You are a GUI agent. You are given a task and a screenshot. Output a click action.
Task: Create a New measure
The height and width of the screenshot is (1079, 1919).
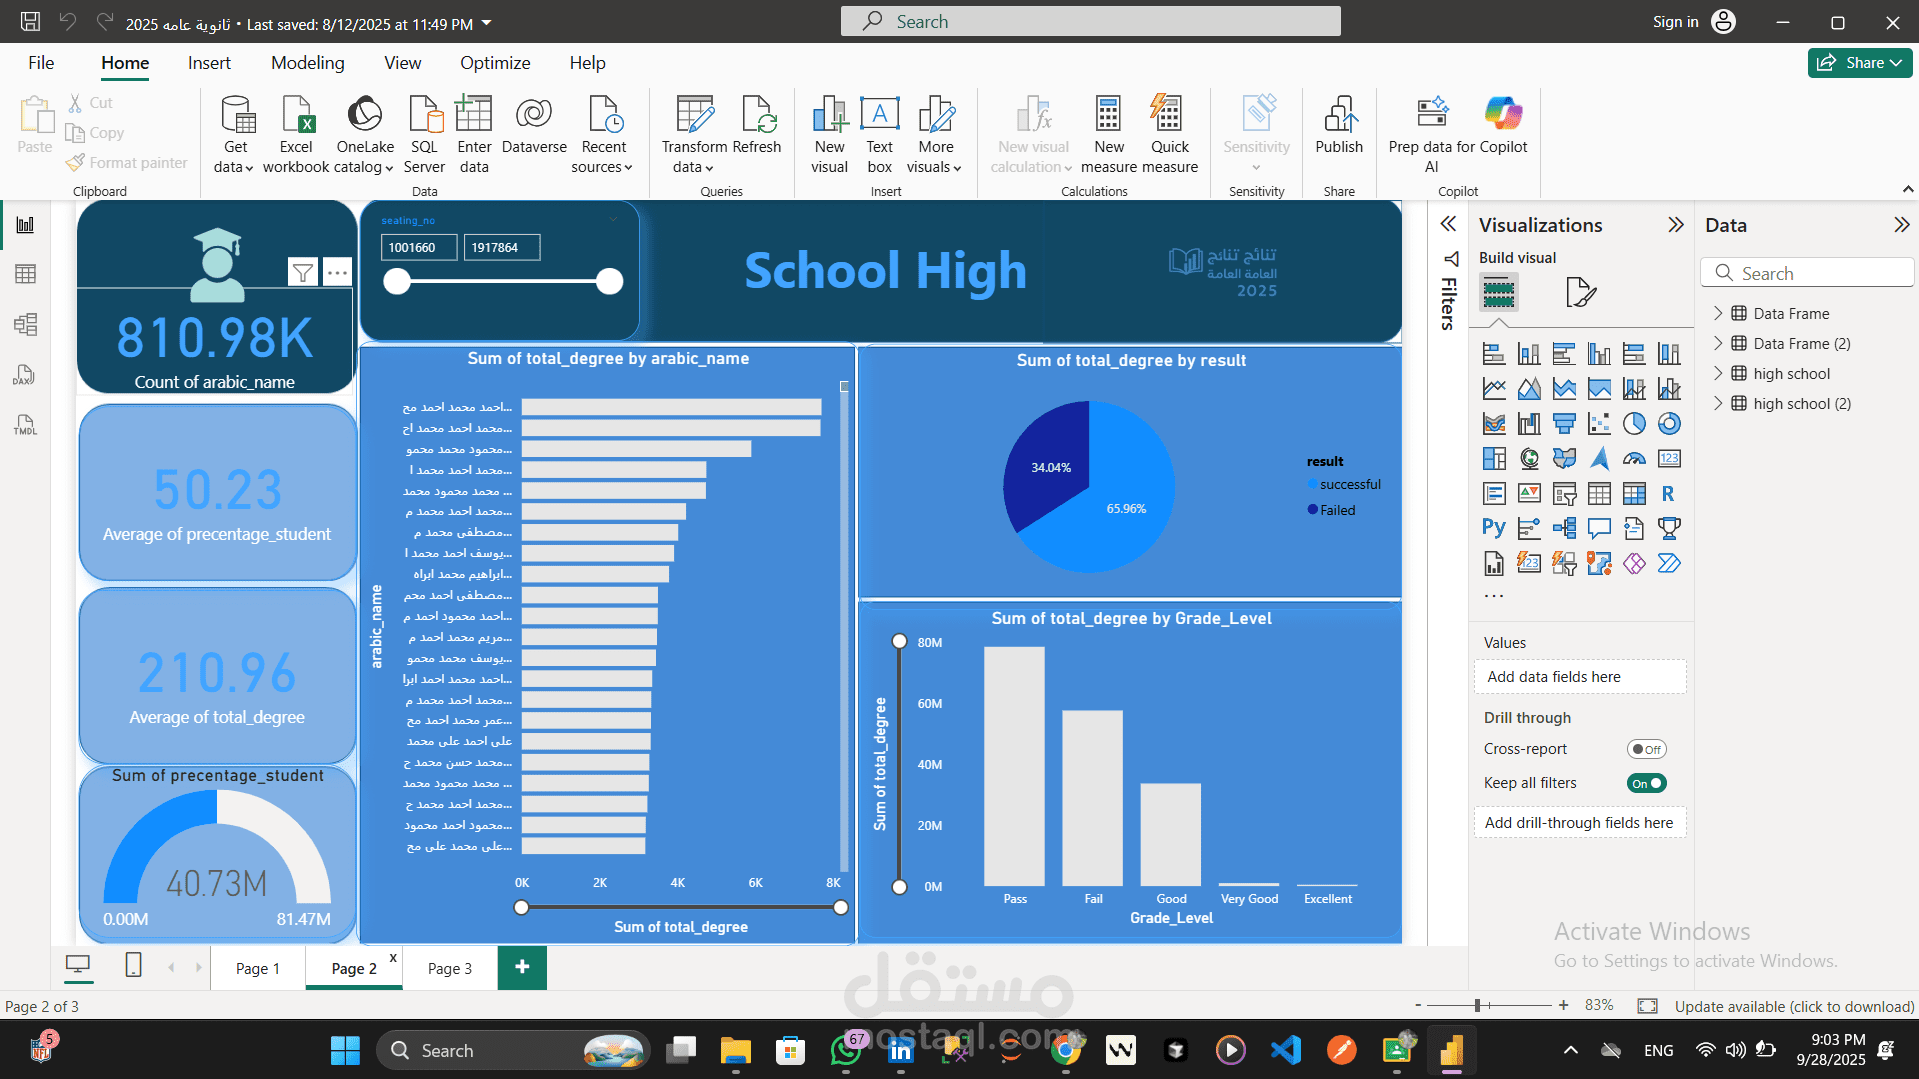[1108, 135]
